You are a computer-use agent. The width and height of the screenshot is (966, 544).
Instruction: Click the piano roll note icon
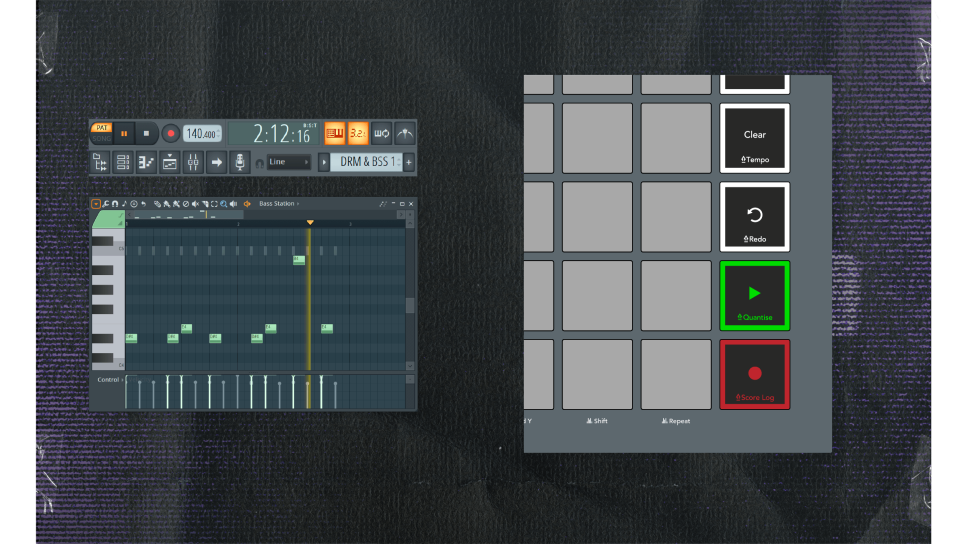click(x=124, y=204)
